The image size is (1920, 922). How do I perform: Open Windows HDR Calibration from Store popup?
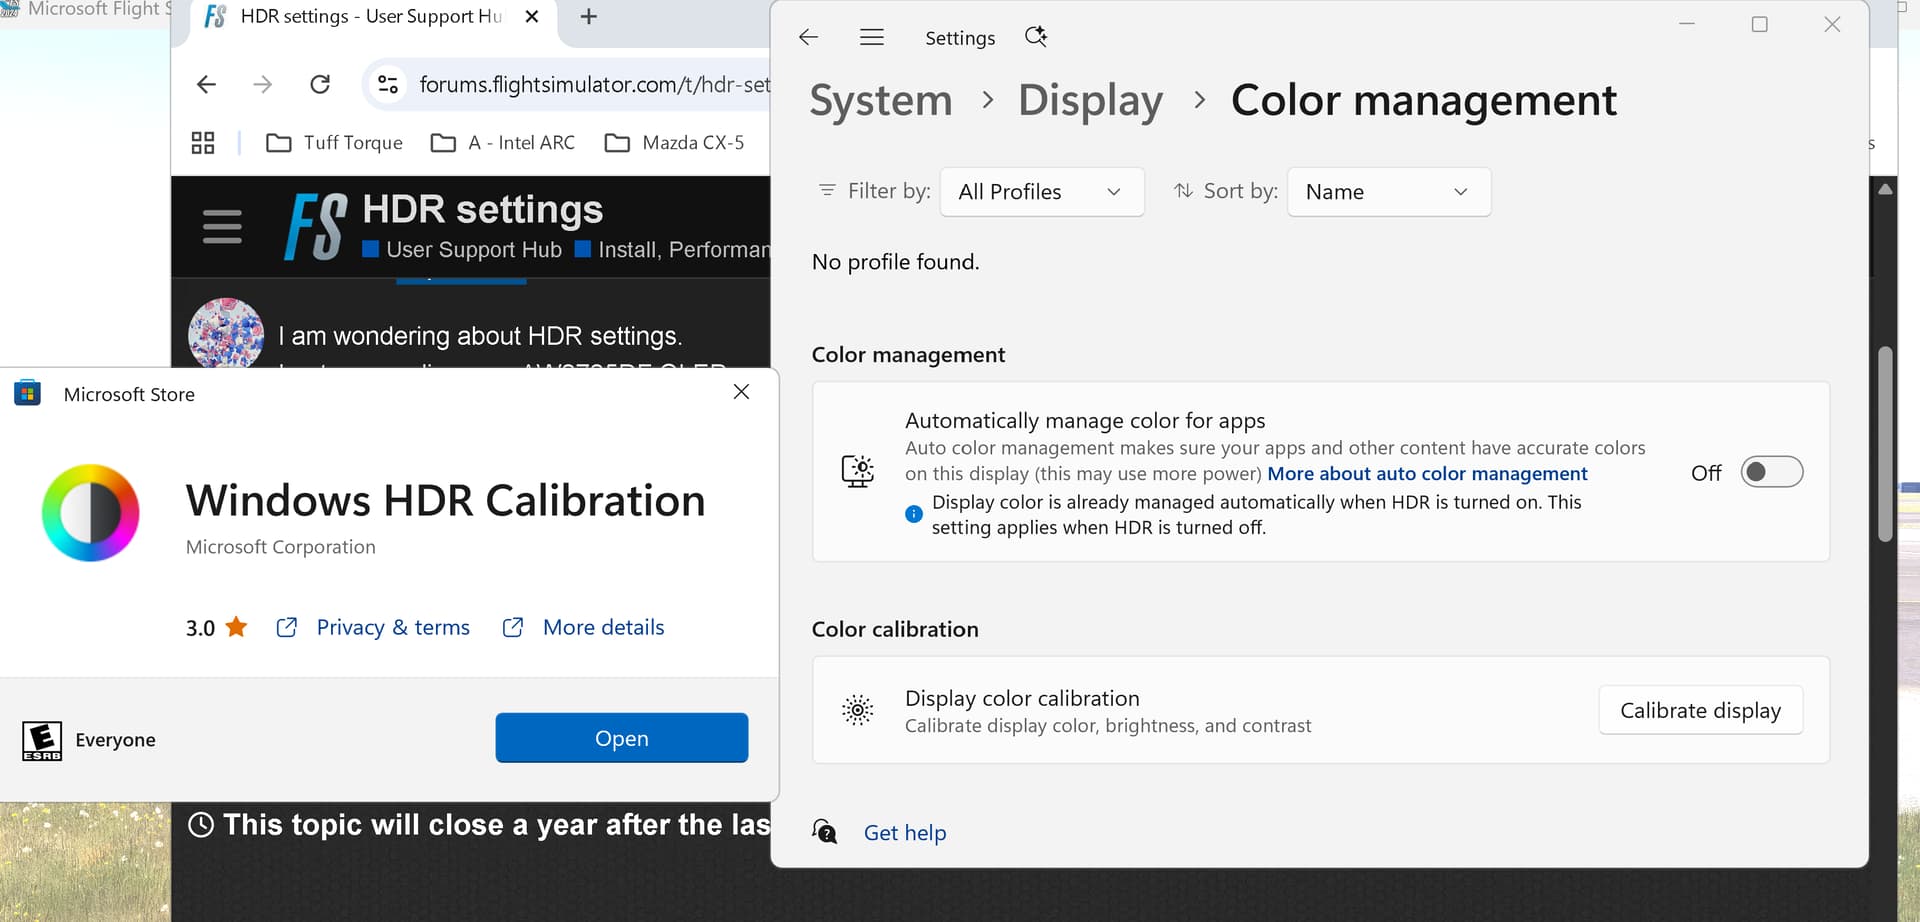pos(621,738)
